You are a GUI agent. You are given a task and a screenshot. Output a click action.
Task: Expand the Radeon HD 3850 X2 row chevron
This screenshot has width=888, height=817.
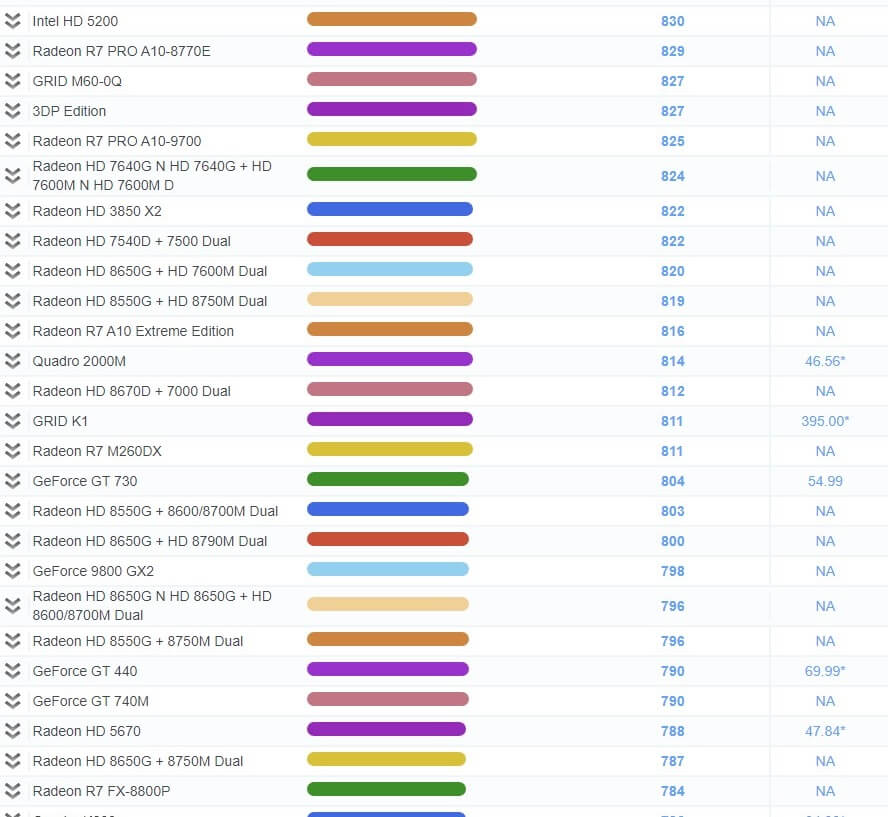tap(12, 211)
